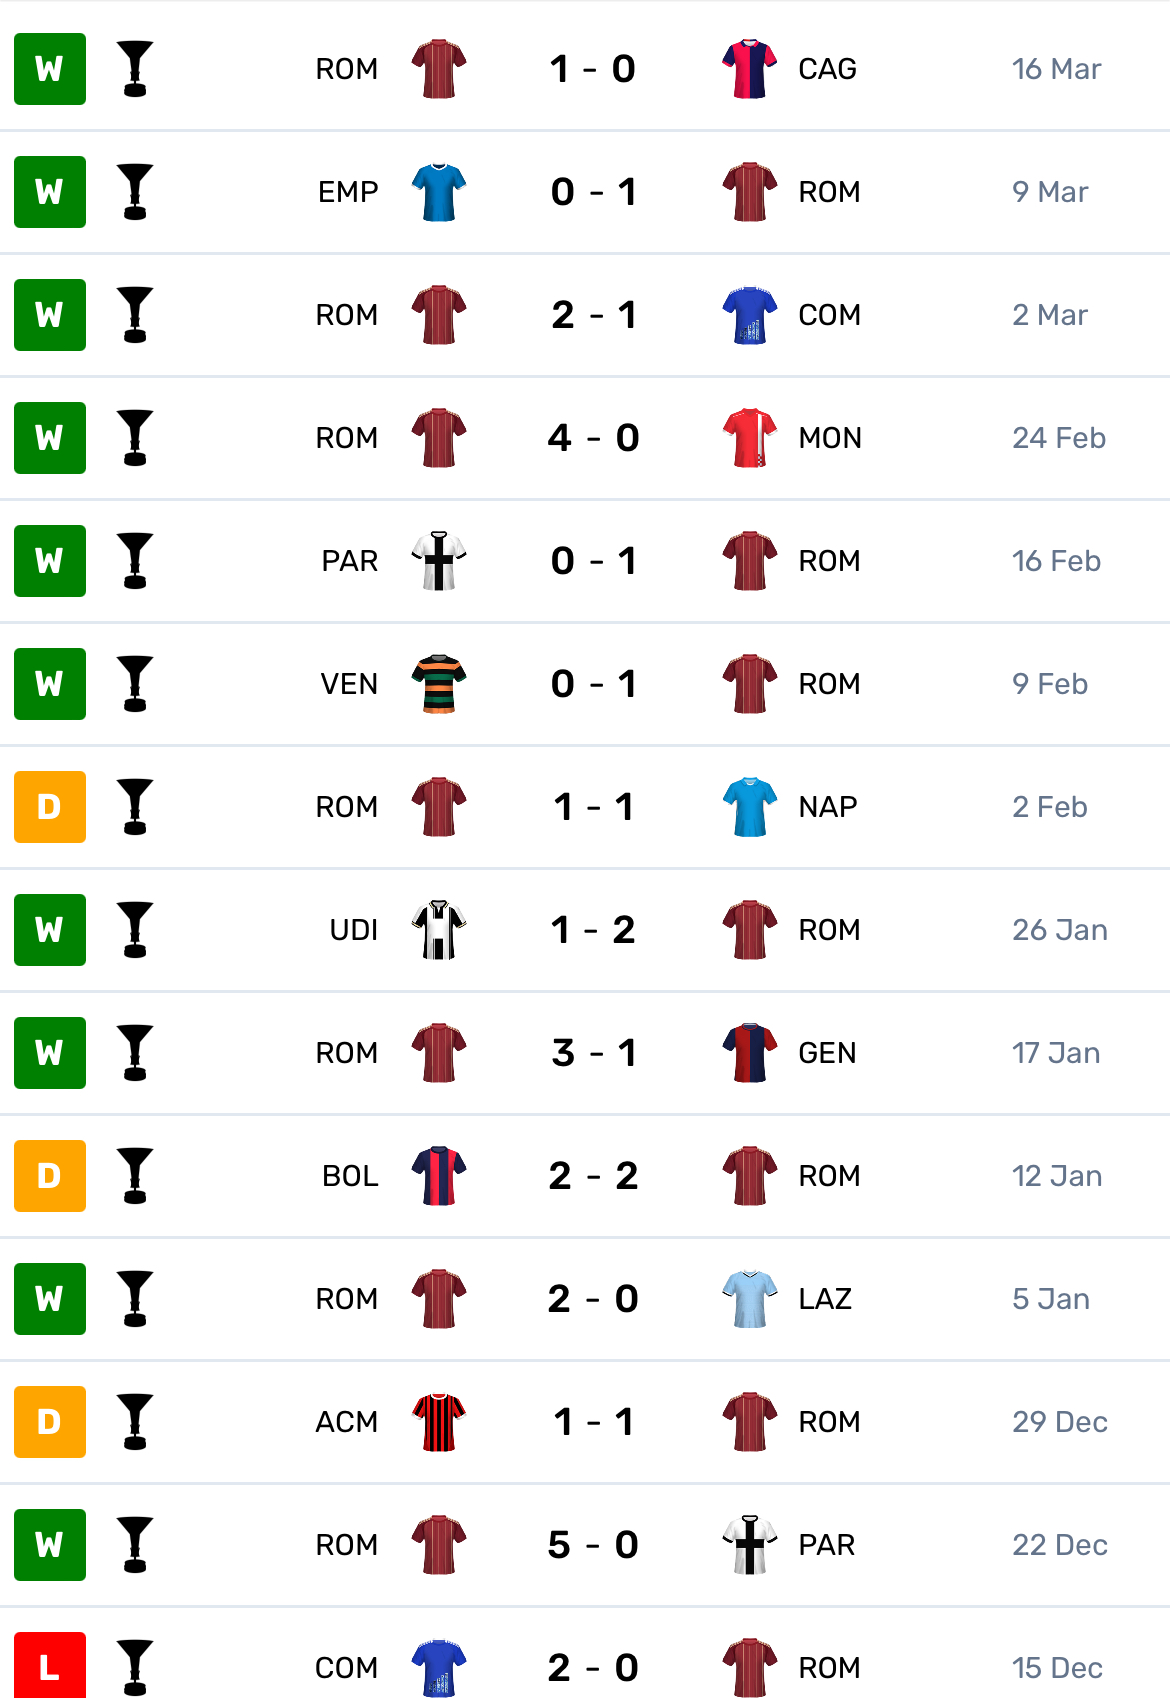Click red L badge for 15 Dec match

tap(50, 1666)
